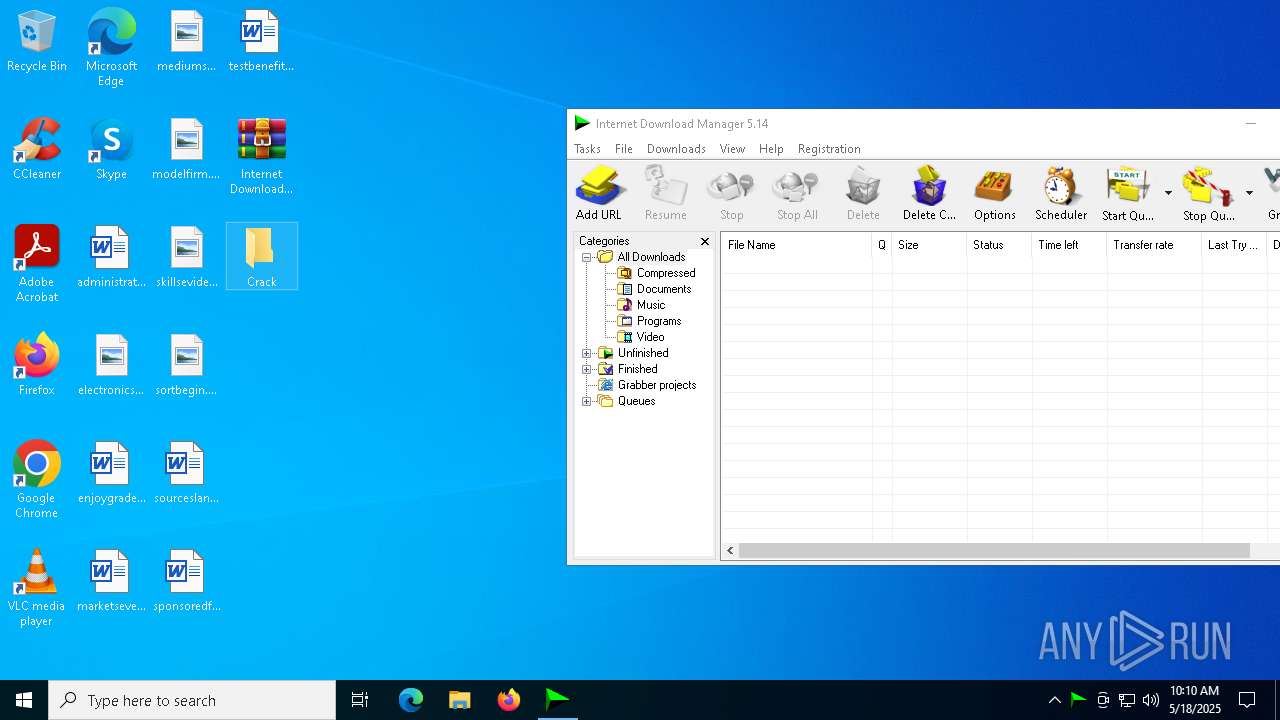The image size is (1280, 720).
Task: Open the Help menu
Action: (x=771, y=149)
